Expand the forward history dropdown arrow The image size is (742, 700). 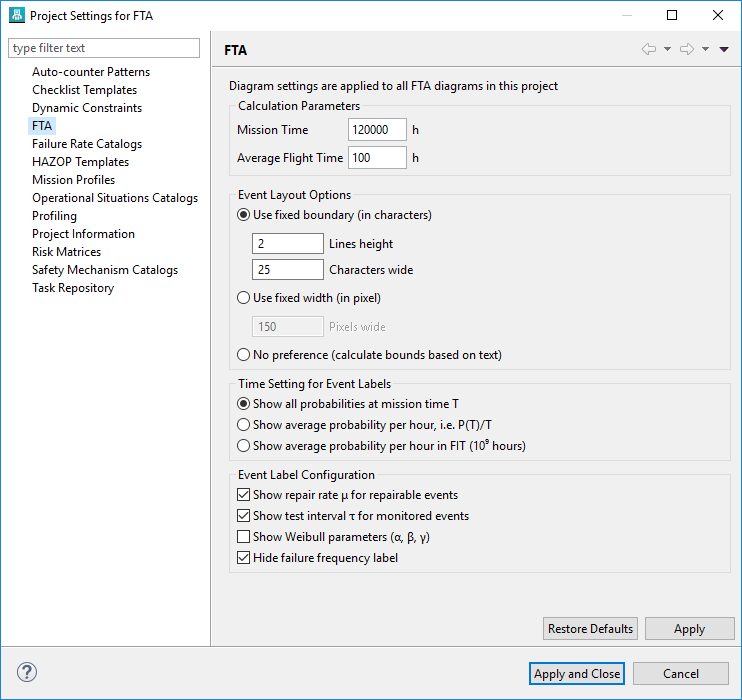[x=705, y=49]
